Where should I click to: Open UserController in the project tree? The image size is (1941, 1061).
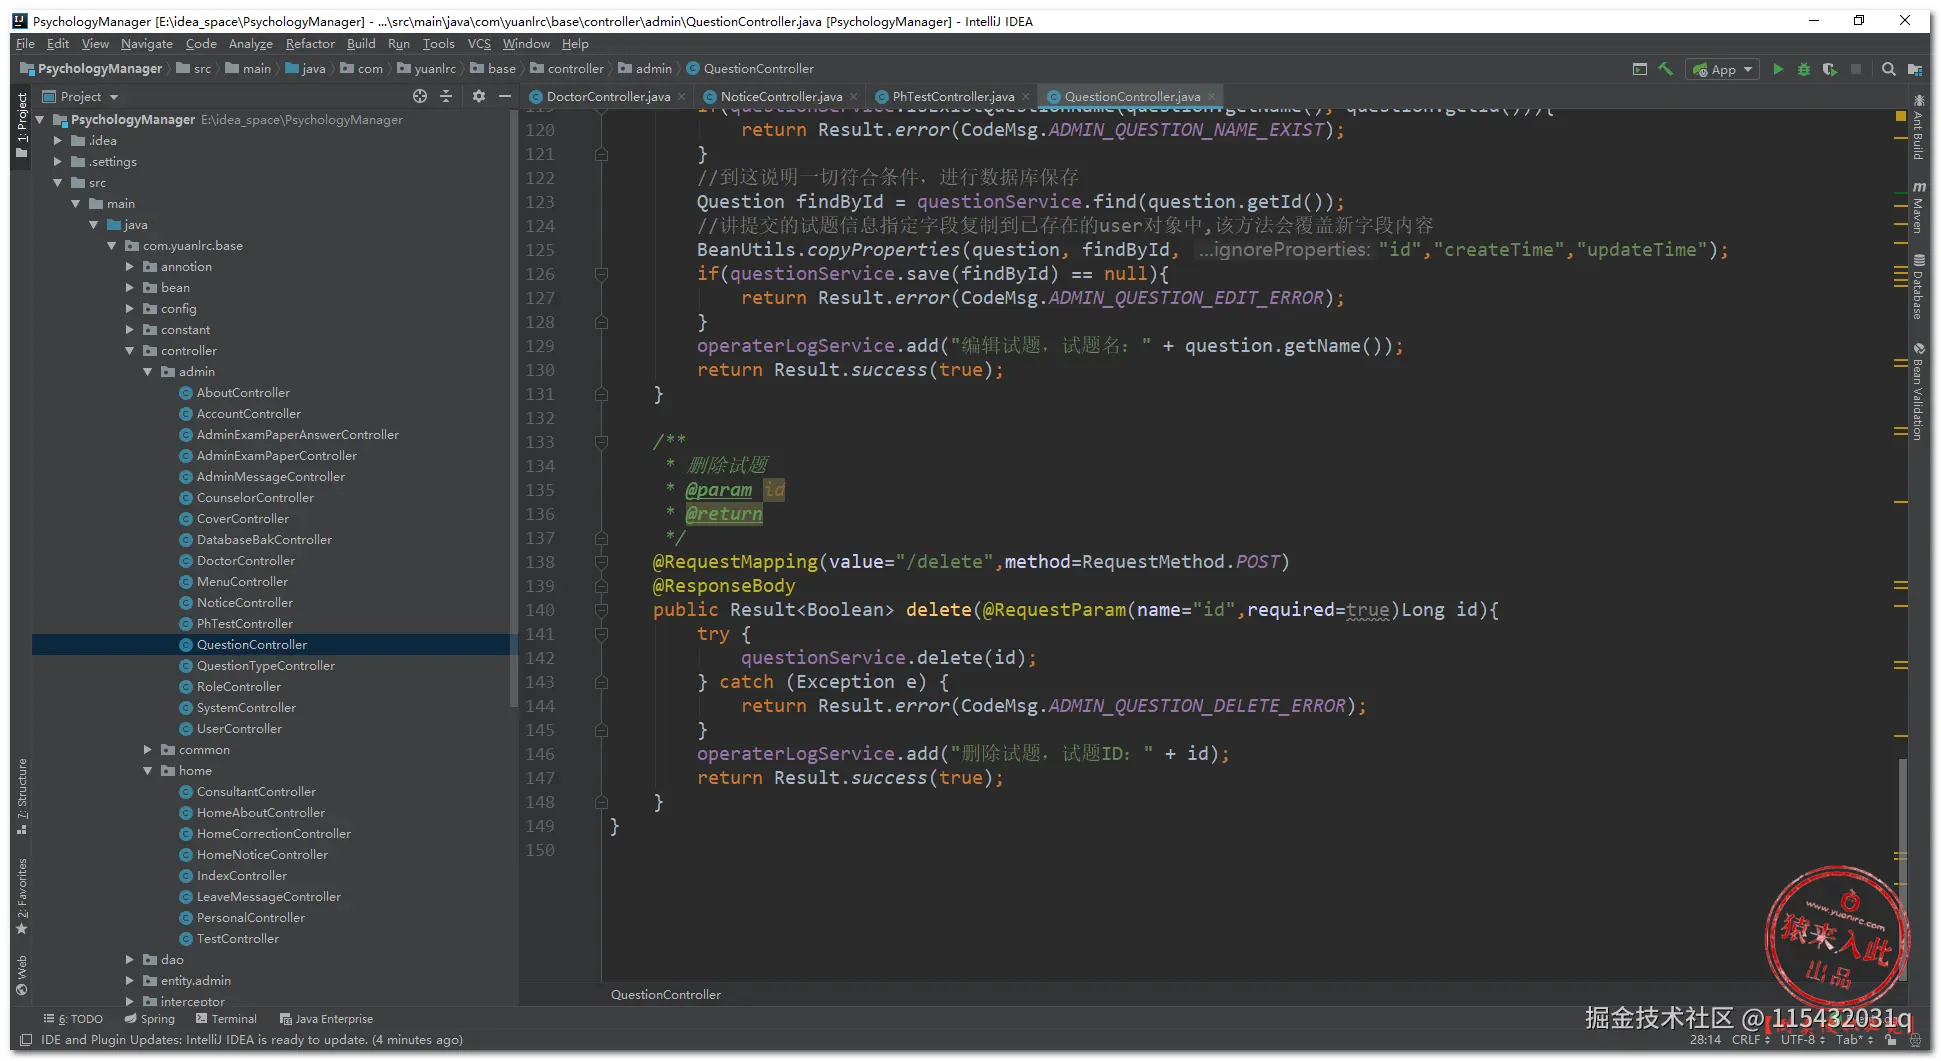239,729
